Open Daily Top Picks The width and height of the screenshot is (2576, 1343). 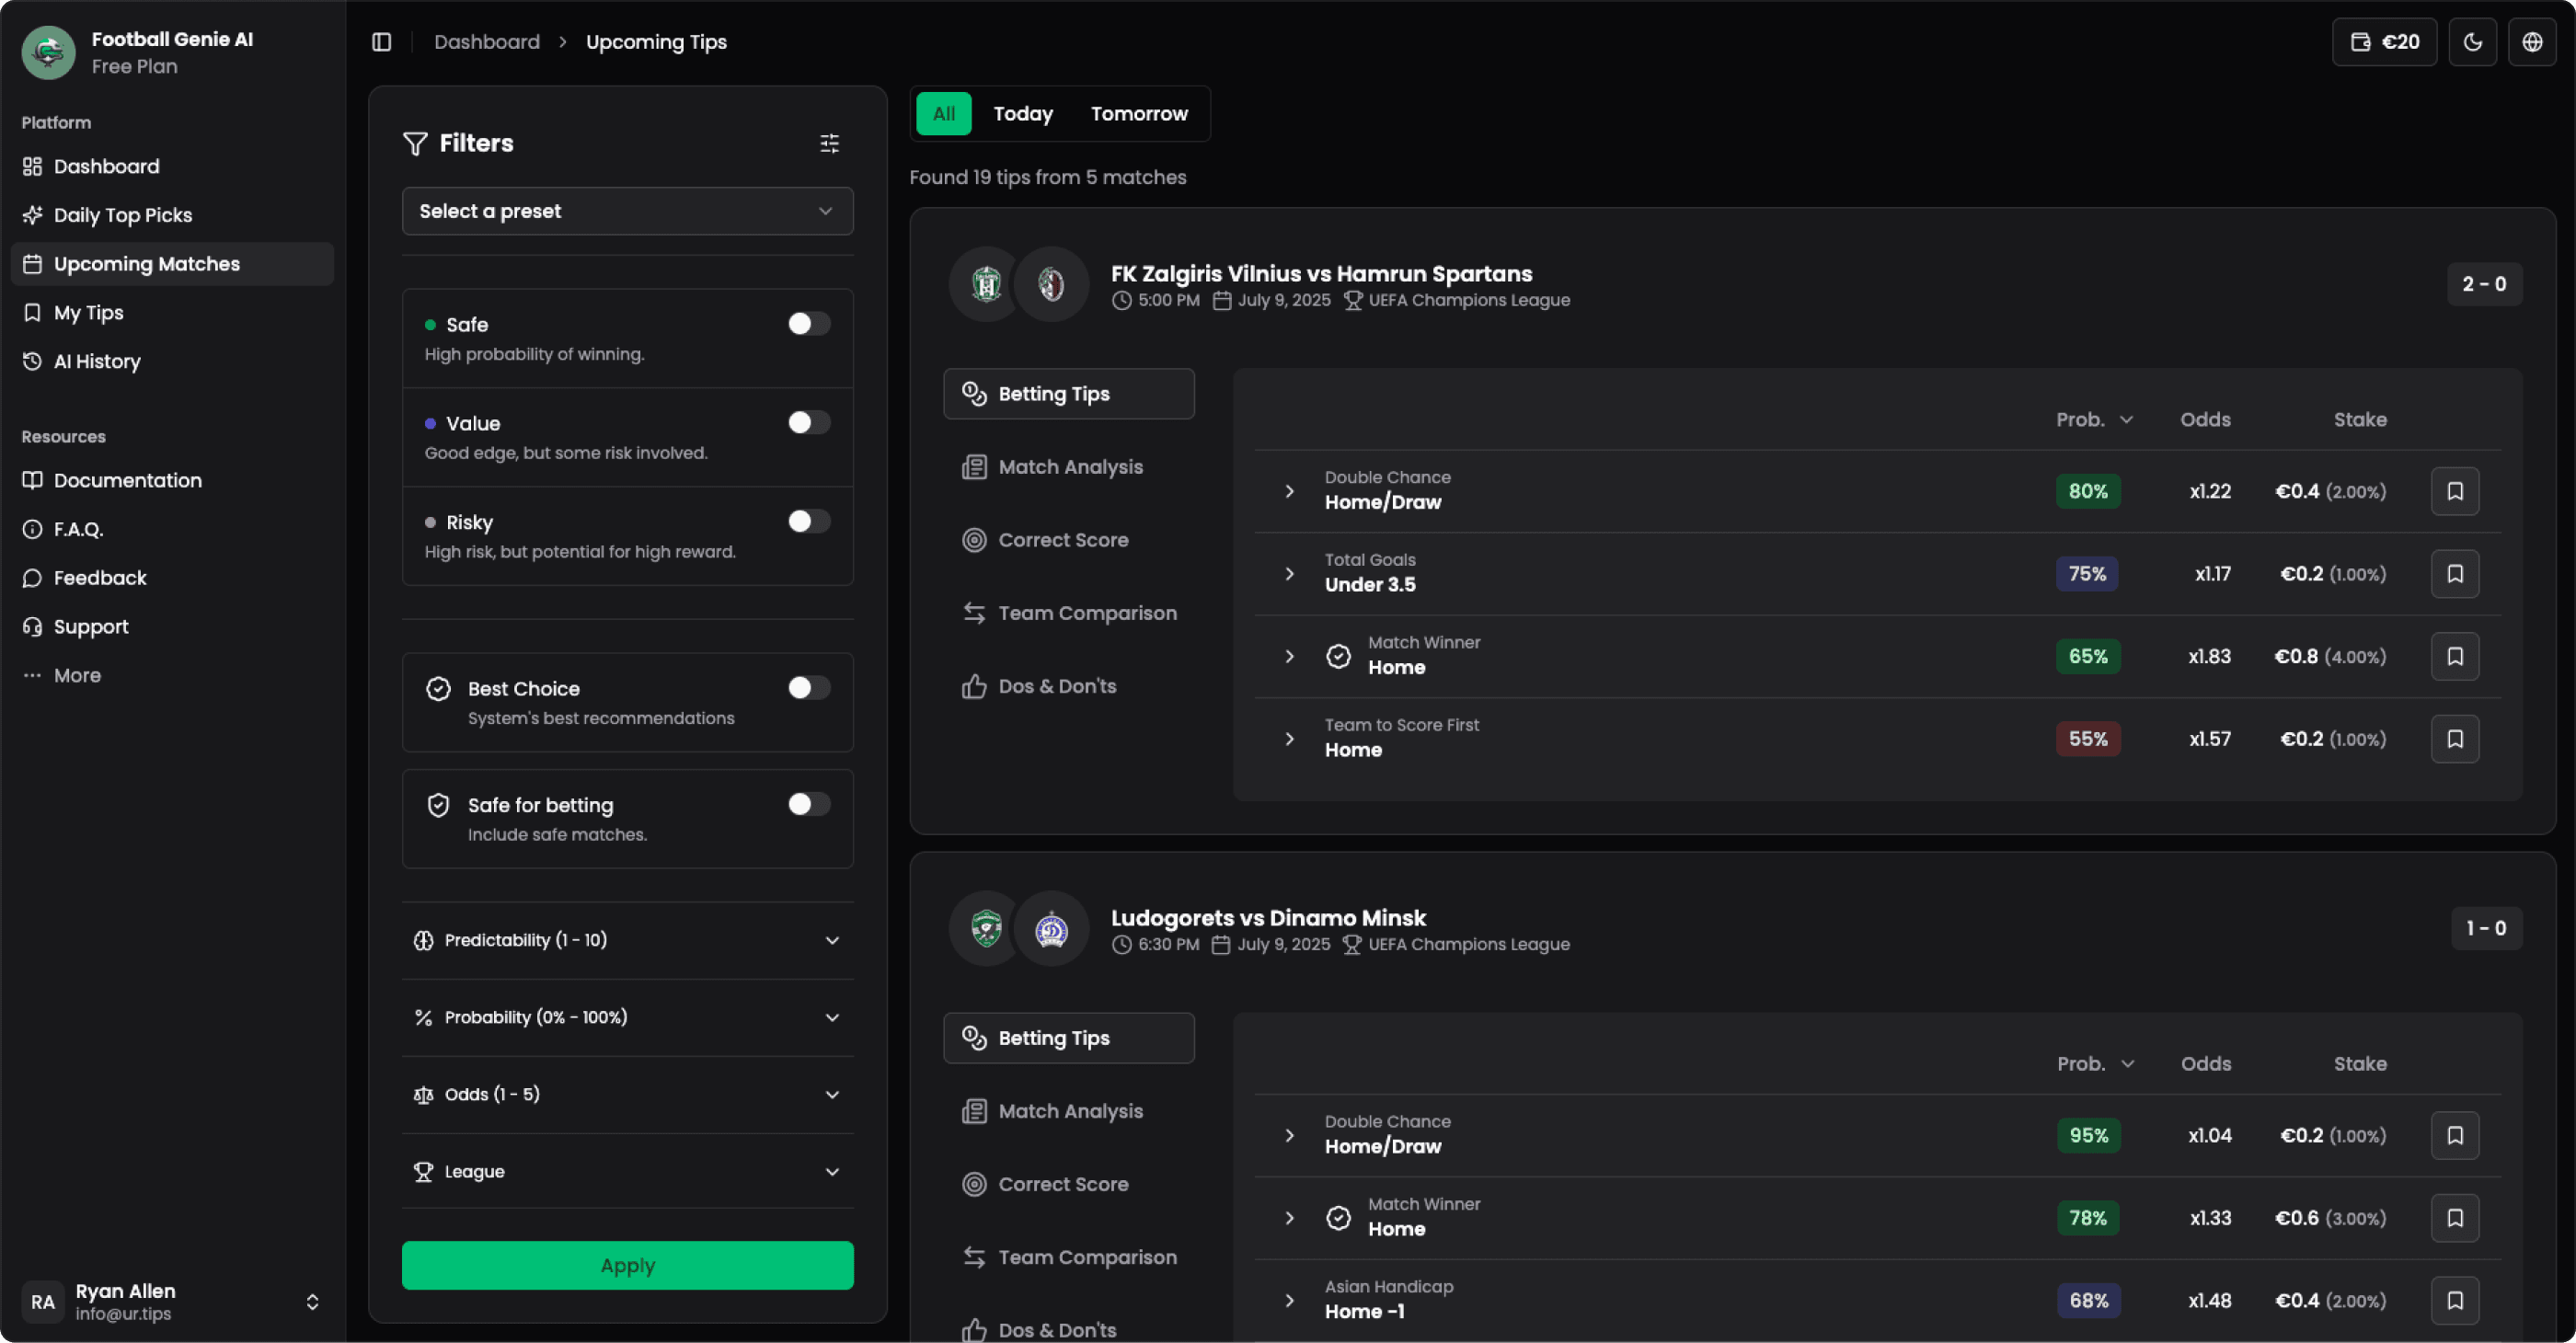172,215
